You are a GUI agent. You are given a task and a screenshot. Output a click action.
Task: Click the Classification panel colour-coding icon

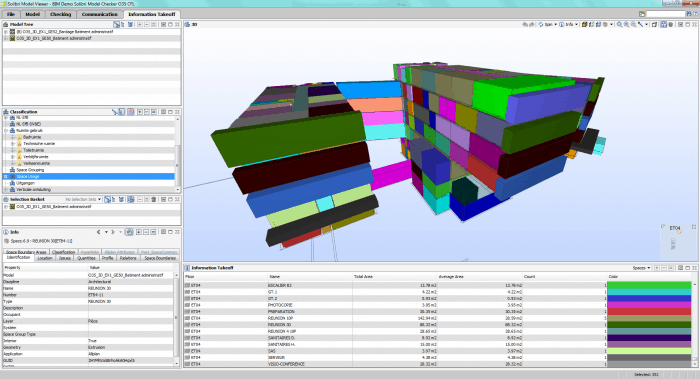131,112
